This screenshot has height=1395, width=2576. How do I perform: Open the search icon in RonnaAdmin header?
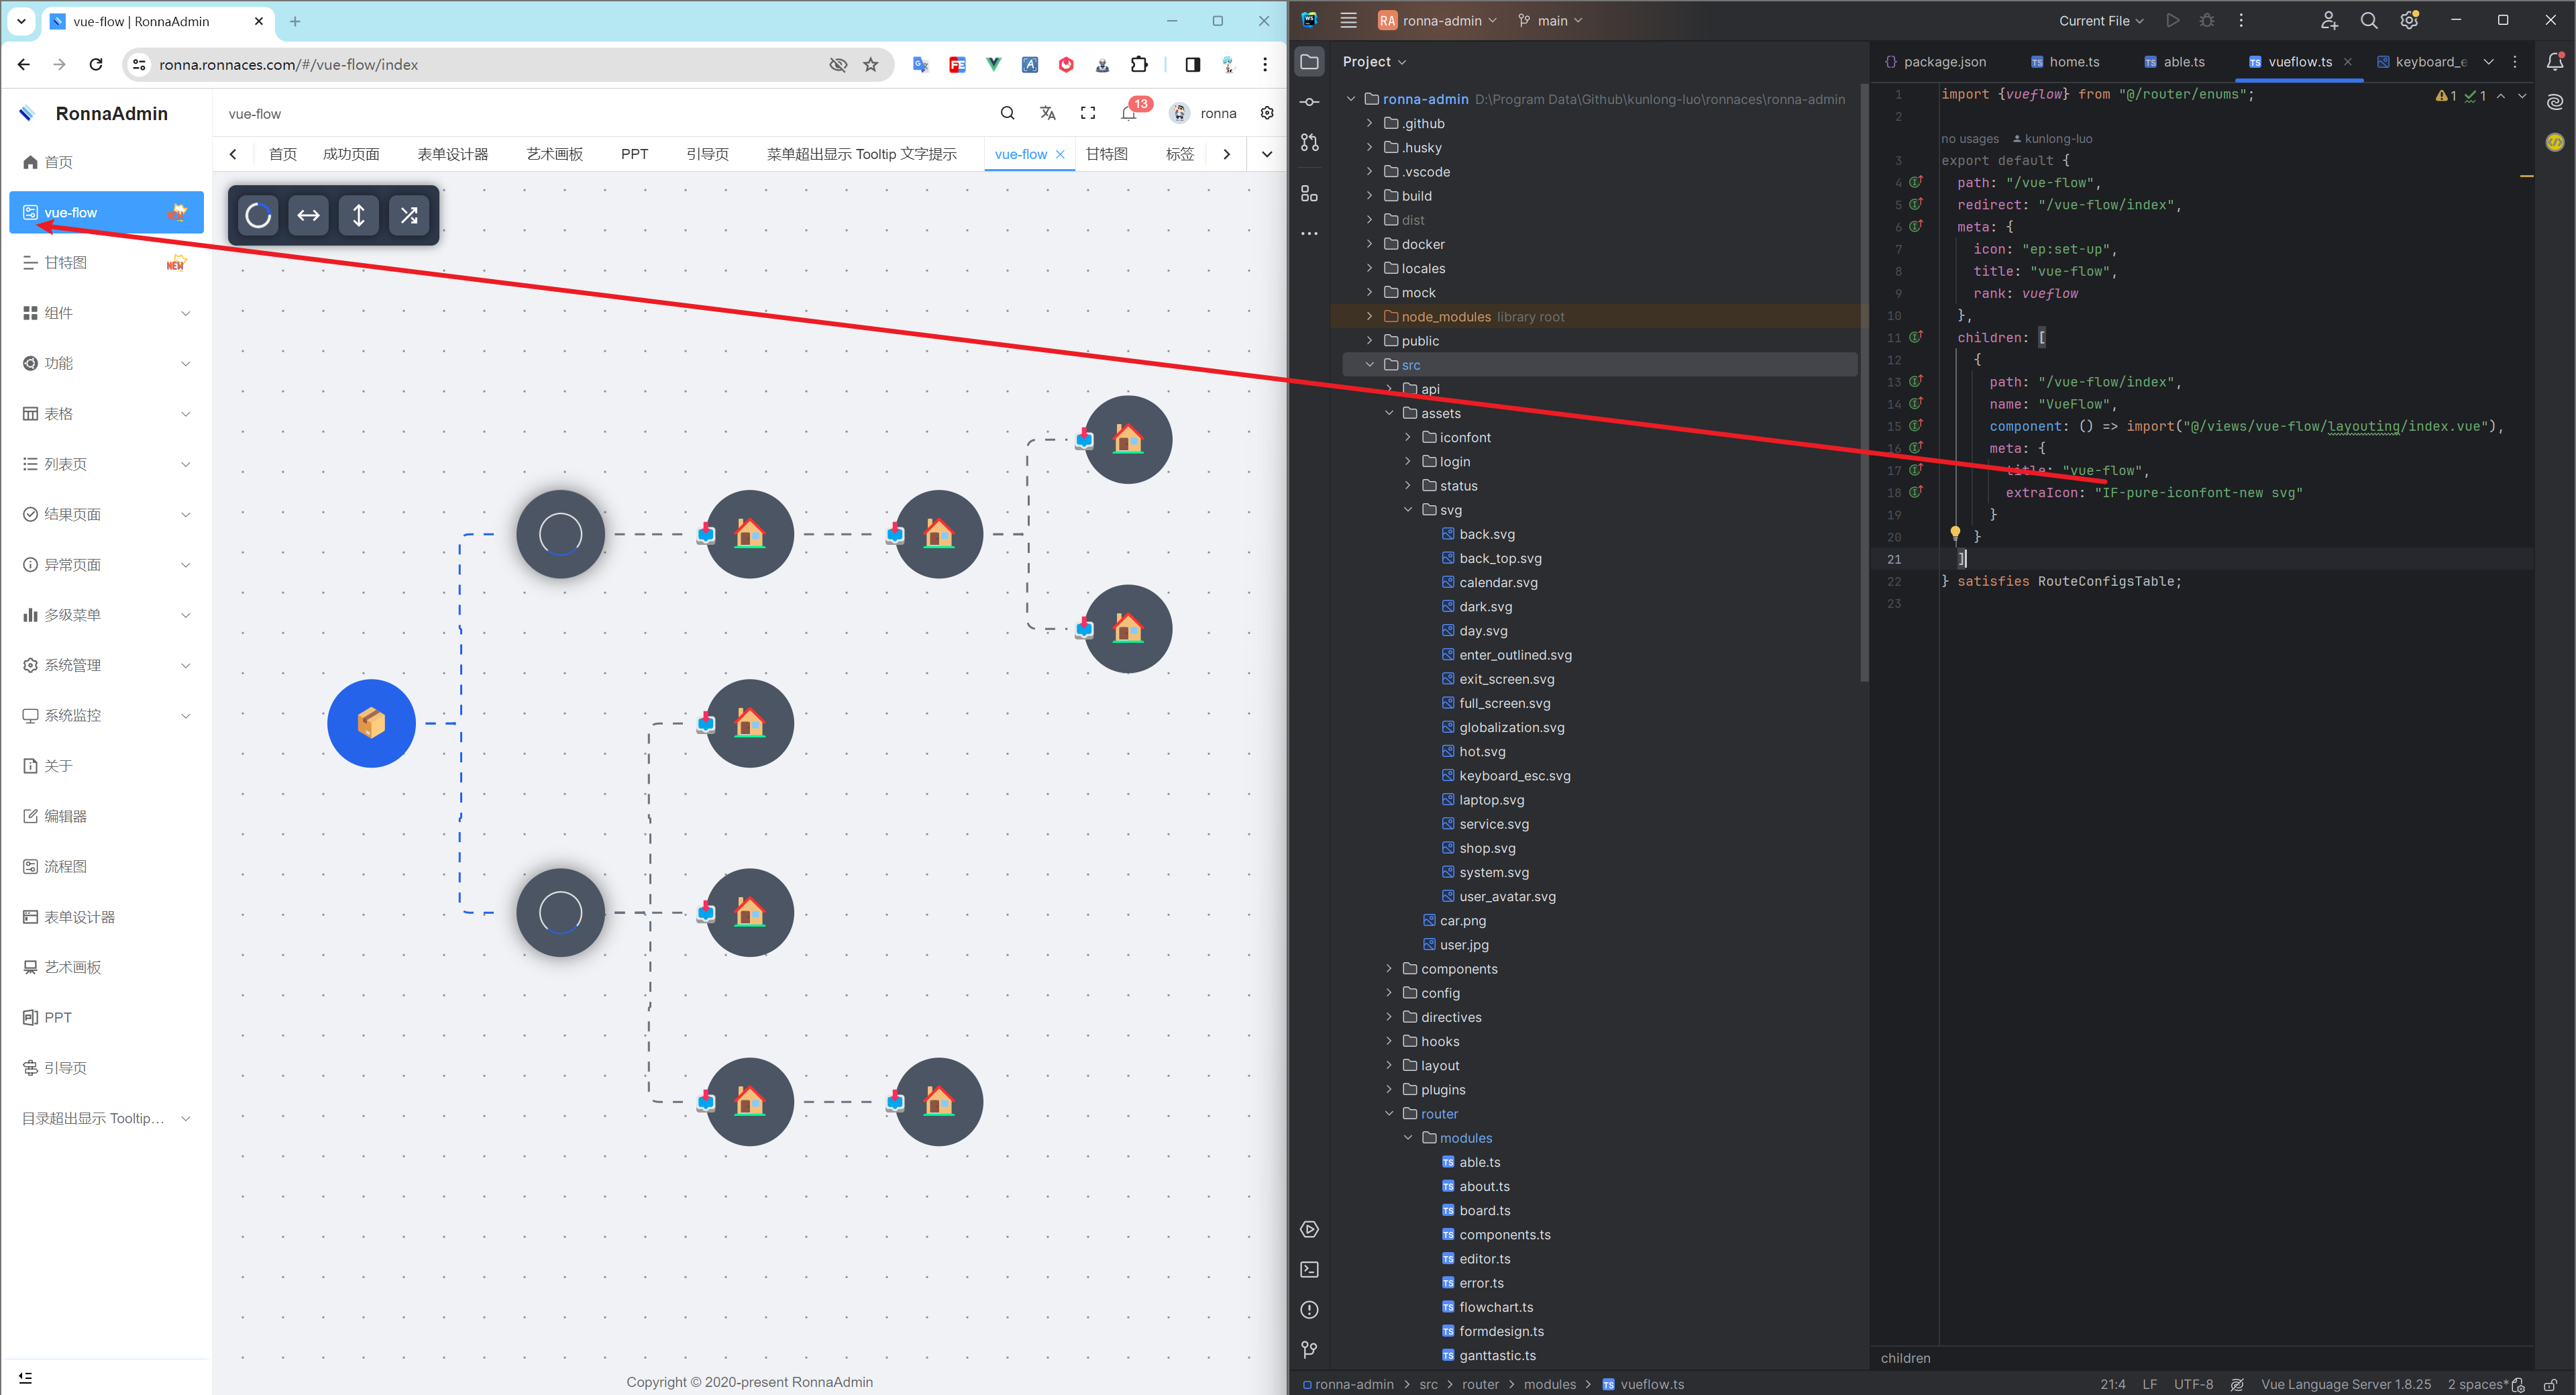pyautogui.click(x=1008, y=113)
